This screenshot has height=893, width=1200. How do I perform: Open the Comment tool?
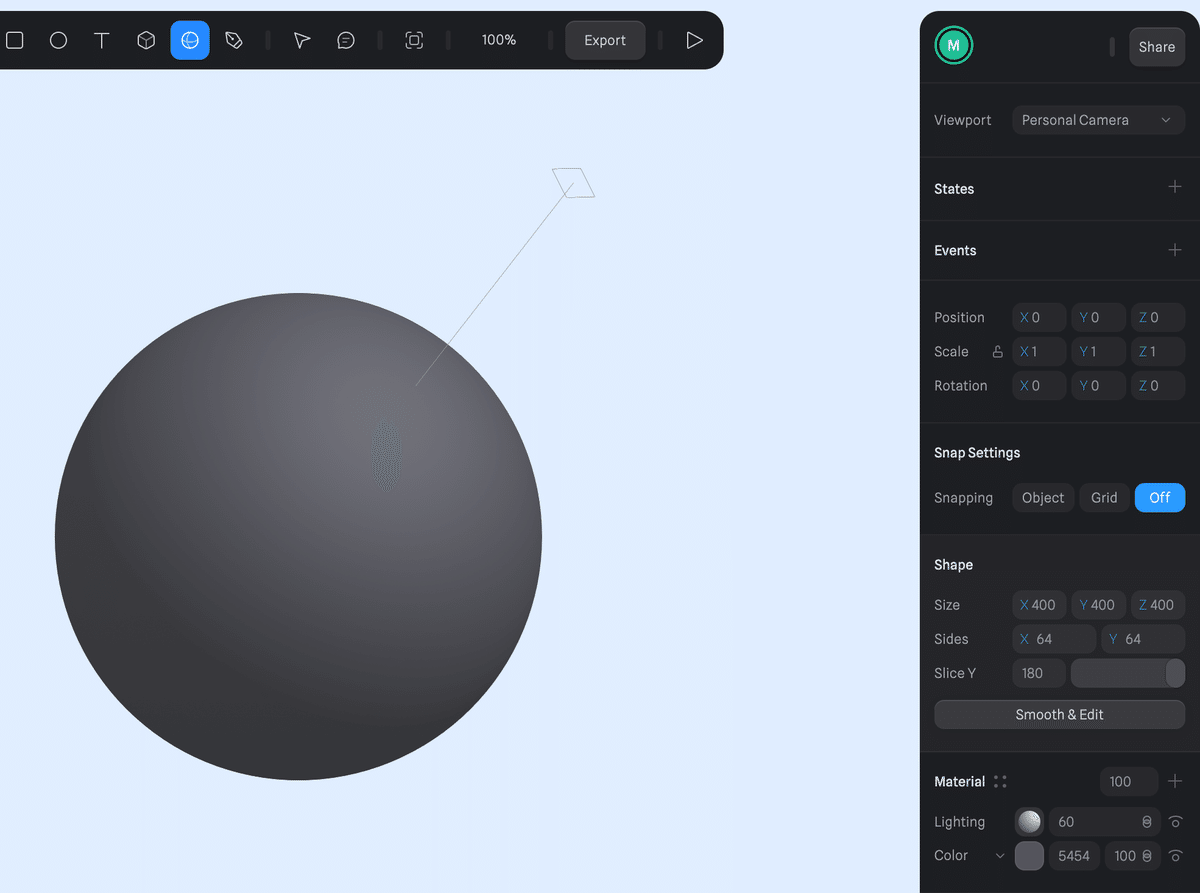click(x=346, y=40)
